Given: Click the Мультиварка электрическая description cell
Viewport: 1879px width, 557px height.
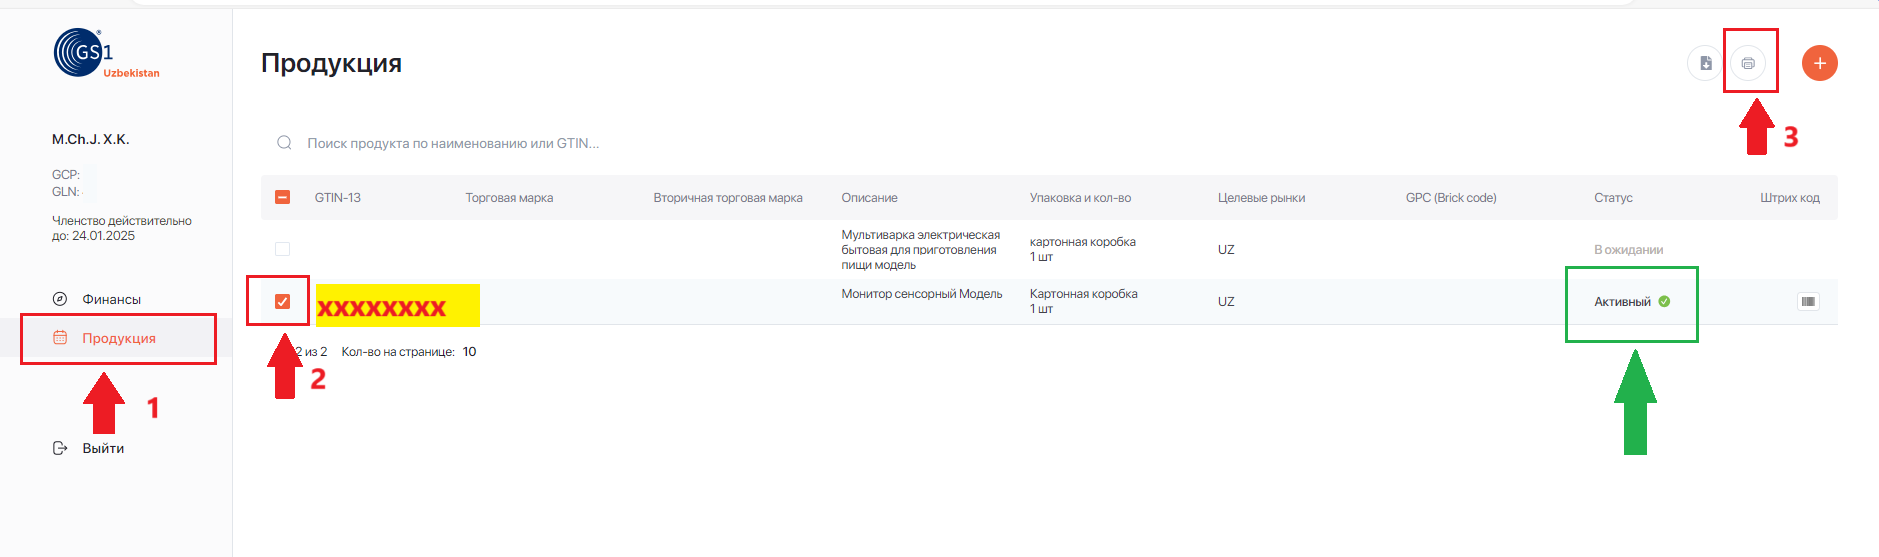Looking at the screenshot, I should click(920, 250).
